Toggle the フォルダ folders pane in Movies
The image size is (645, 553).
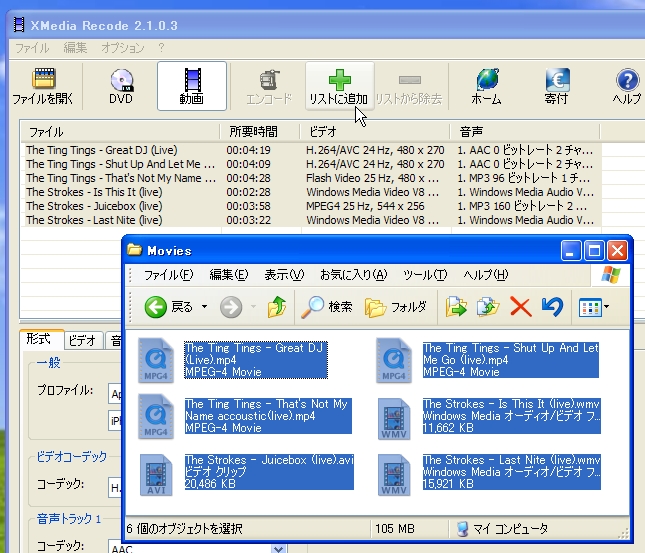396,307
